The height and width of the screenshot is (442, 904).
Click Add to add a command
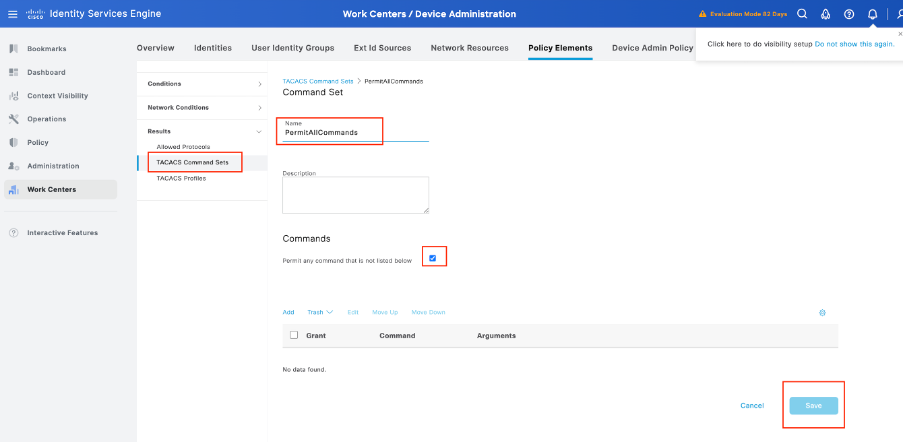288,312
